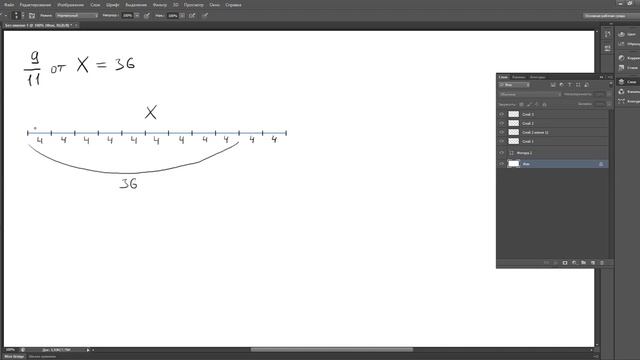This screenshot has width=640, height=360.
Task: Hide layer Слой 3 with eye icon
Action: pyautogui.click(x=502, y=114)
